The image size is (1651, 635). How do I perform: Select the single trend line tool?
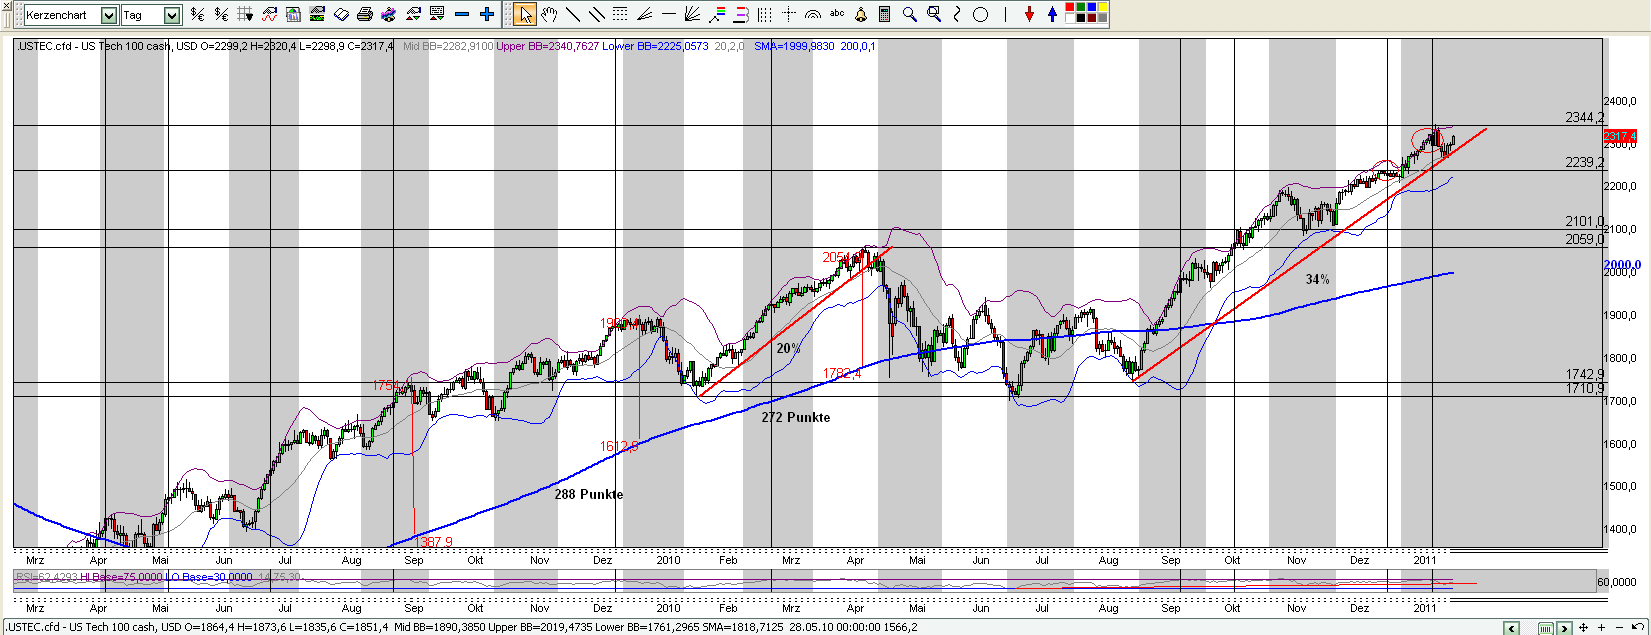(x=573, y=14)
